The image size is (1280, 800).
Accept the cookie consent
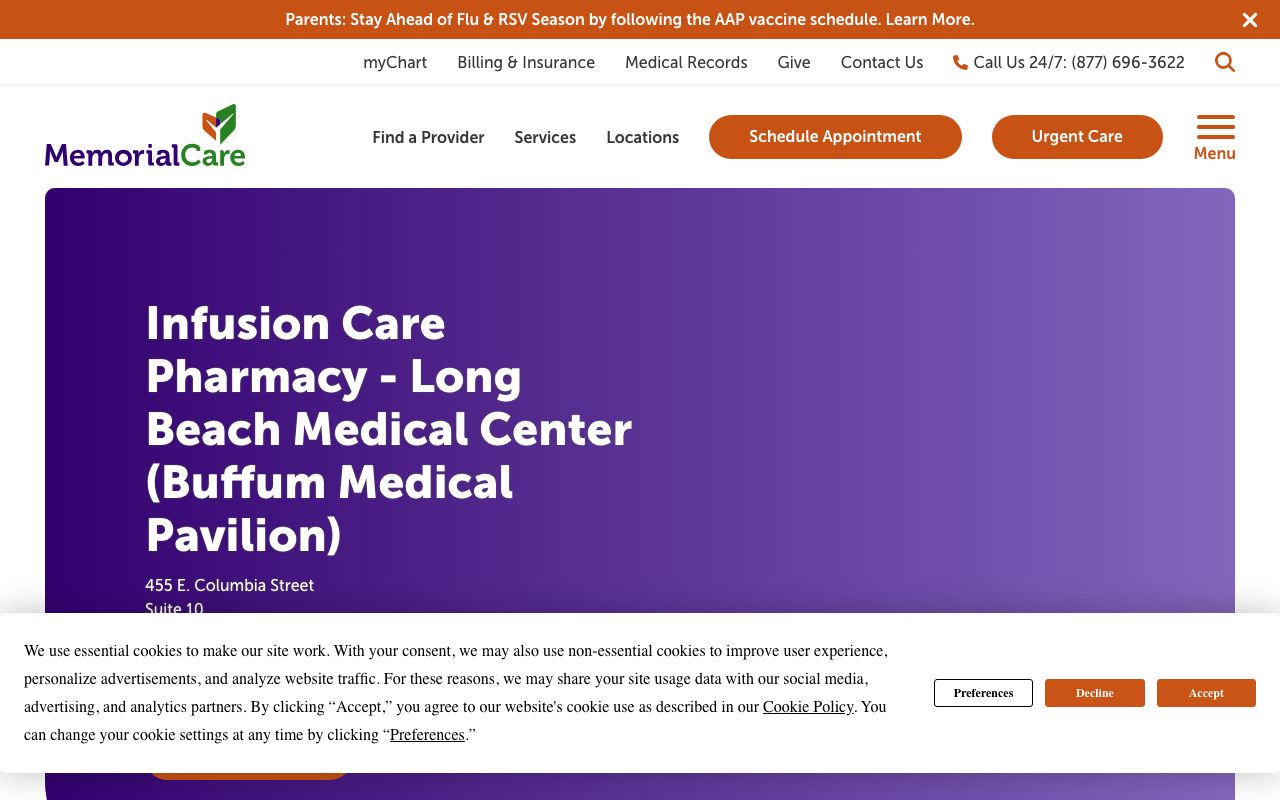point(1206,693)
